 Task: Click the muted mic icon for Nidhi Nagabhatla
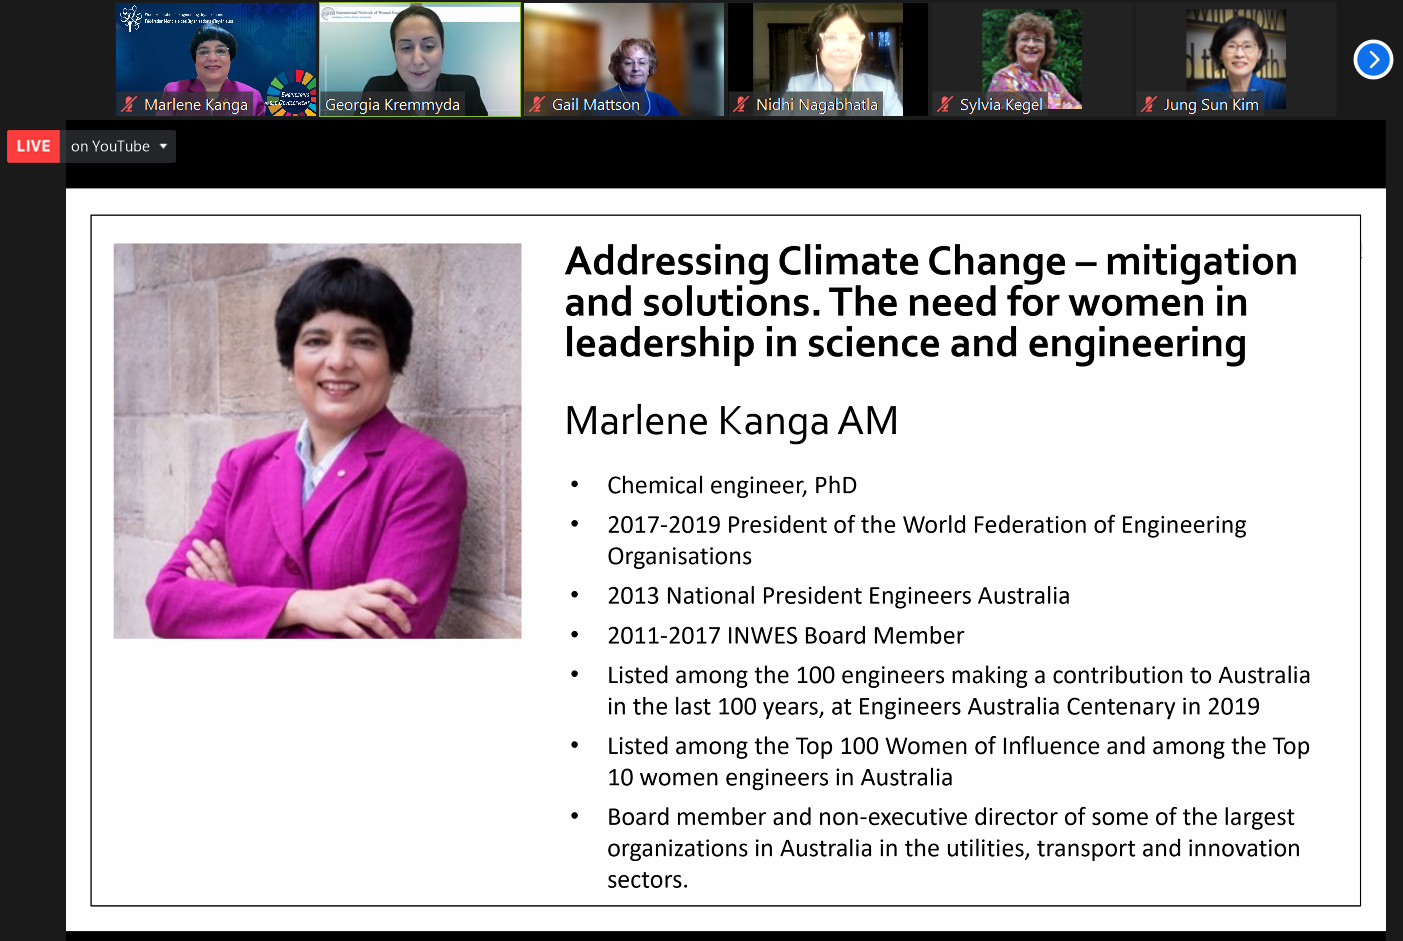tap(741, 104)
